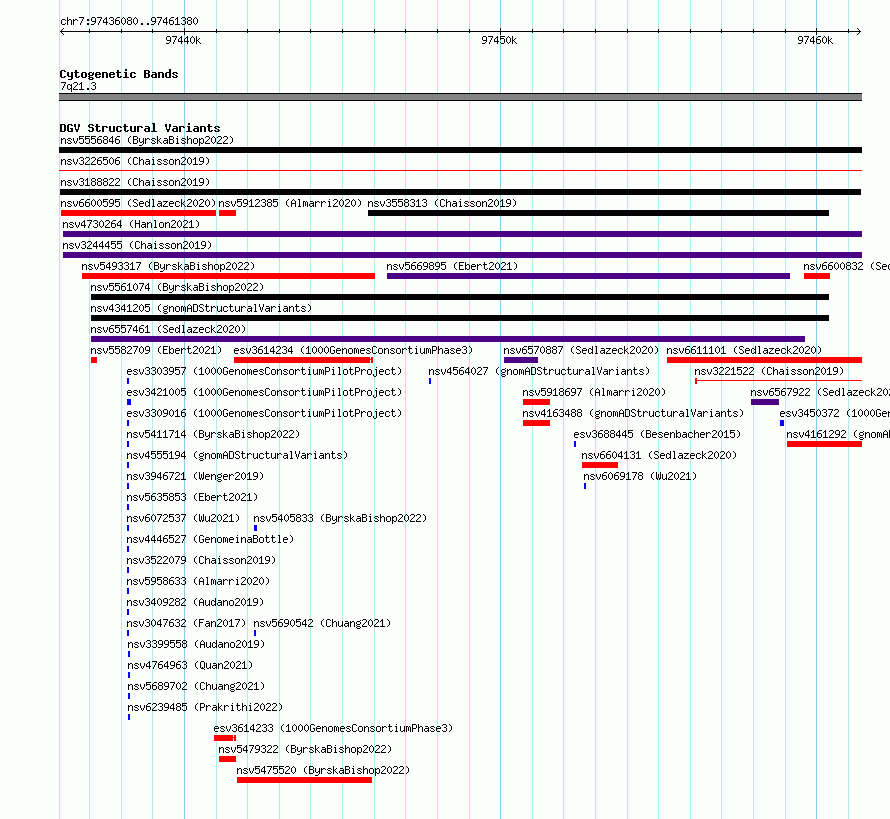Click nsv5561074 (ByrskaBishop2022) label
This screenshot has width=890, height=819.
(177, 287)
